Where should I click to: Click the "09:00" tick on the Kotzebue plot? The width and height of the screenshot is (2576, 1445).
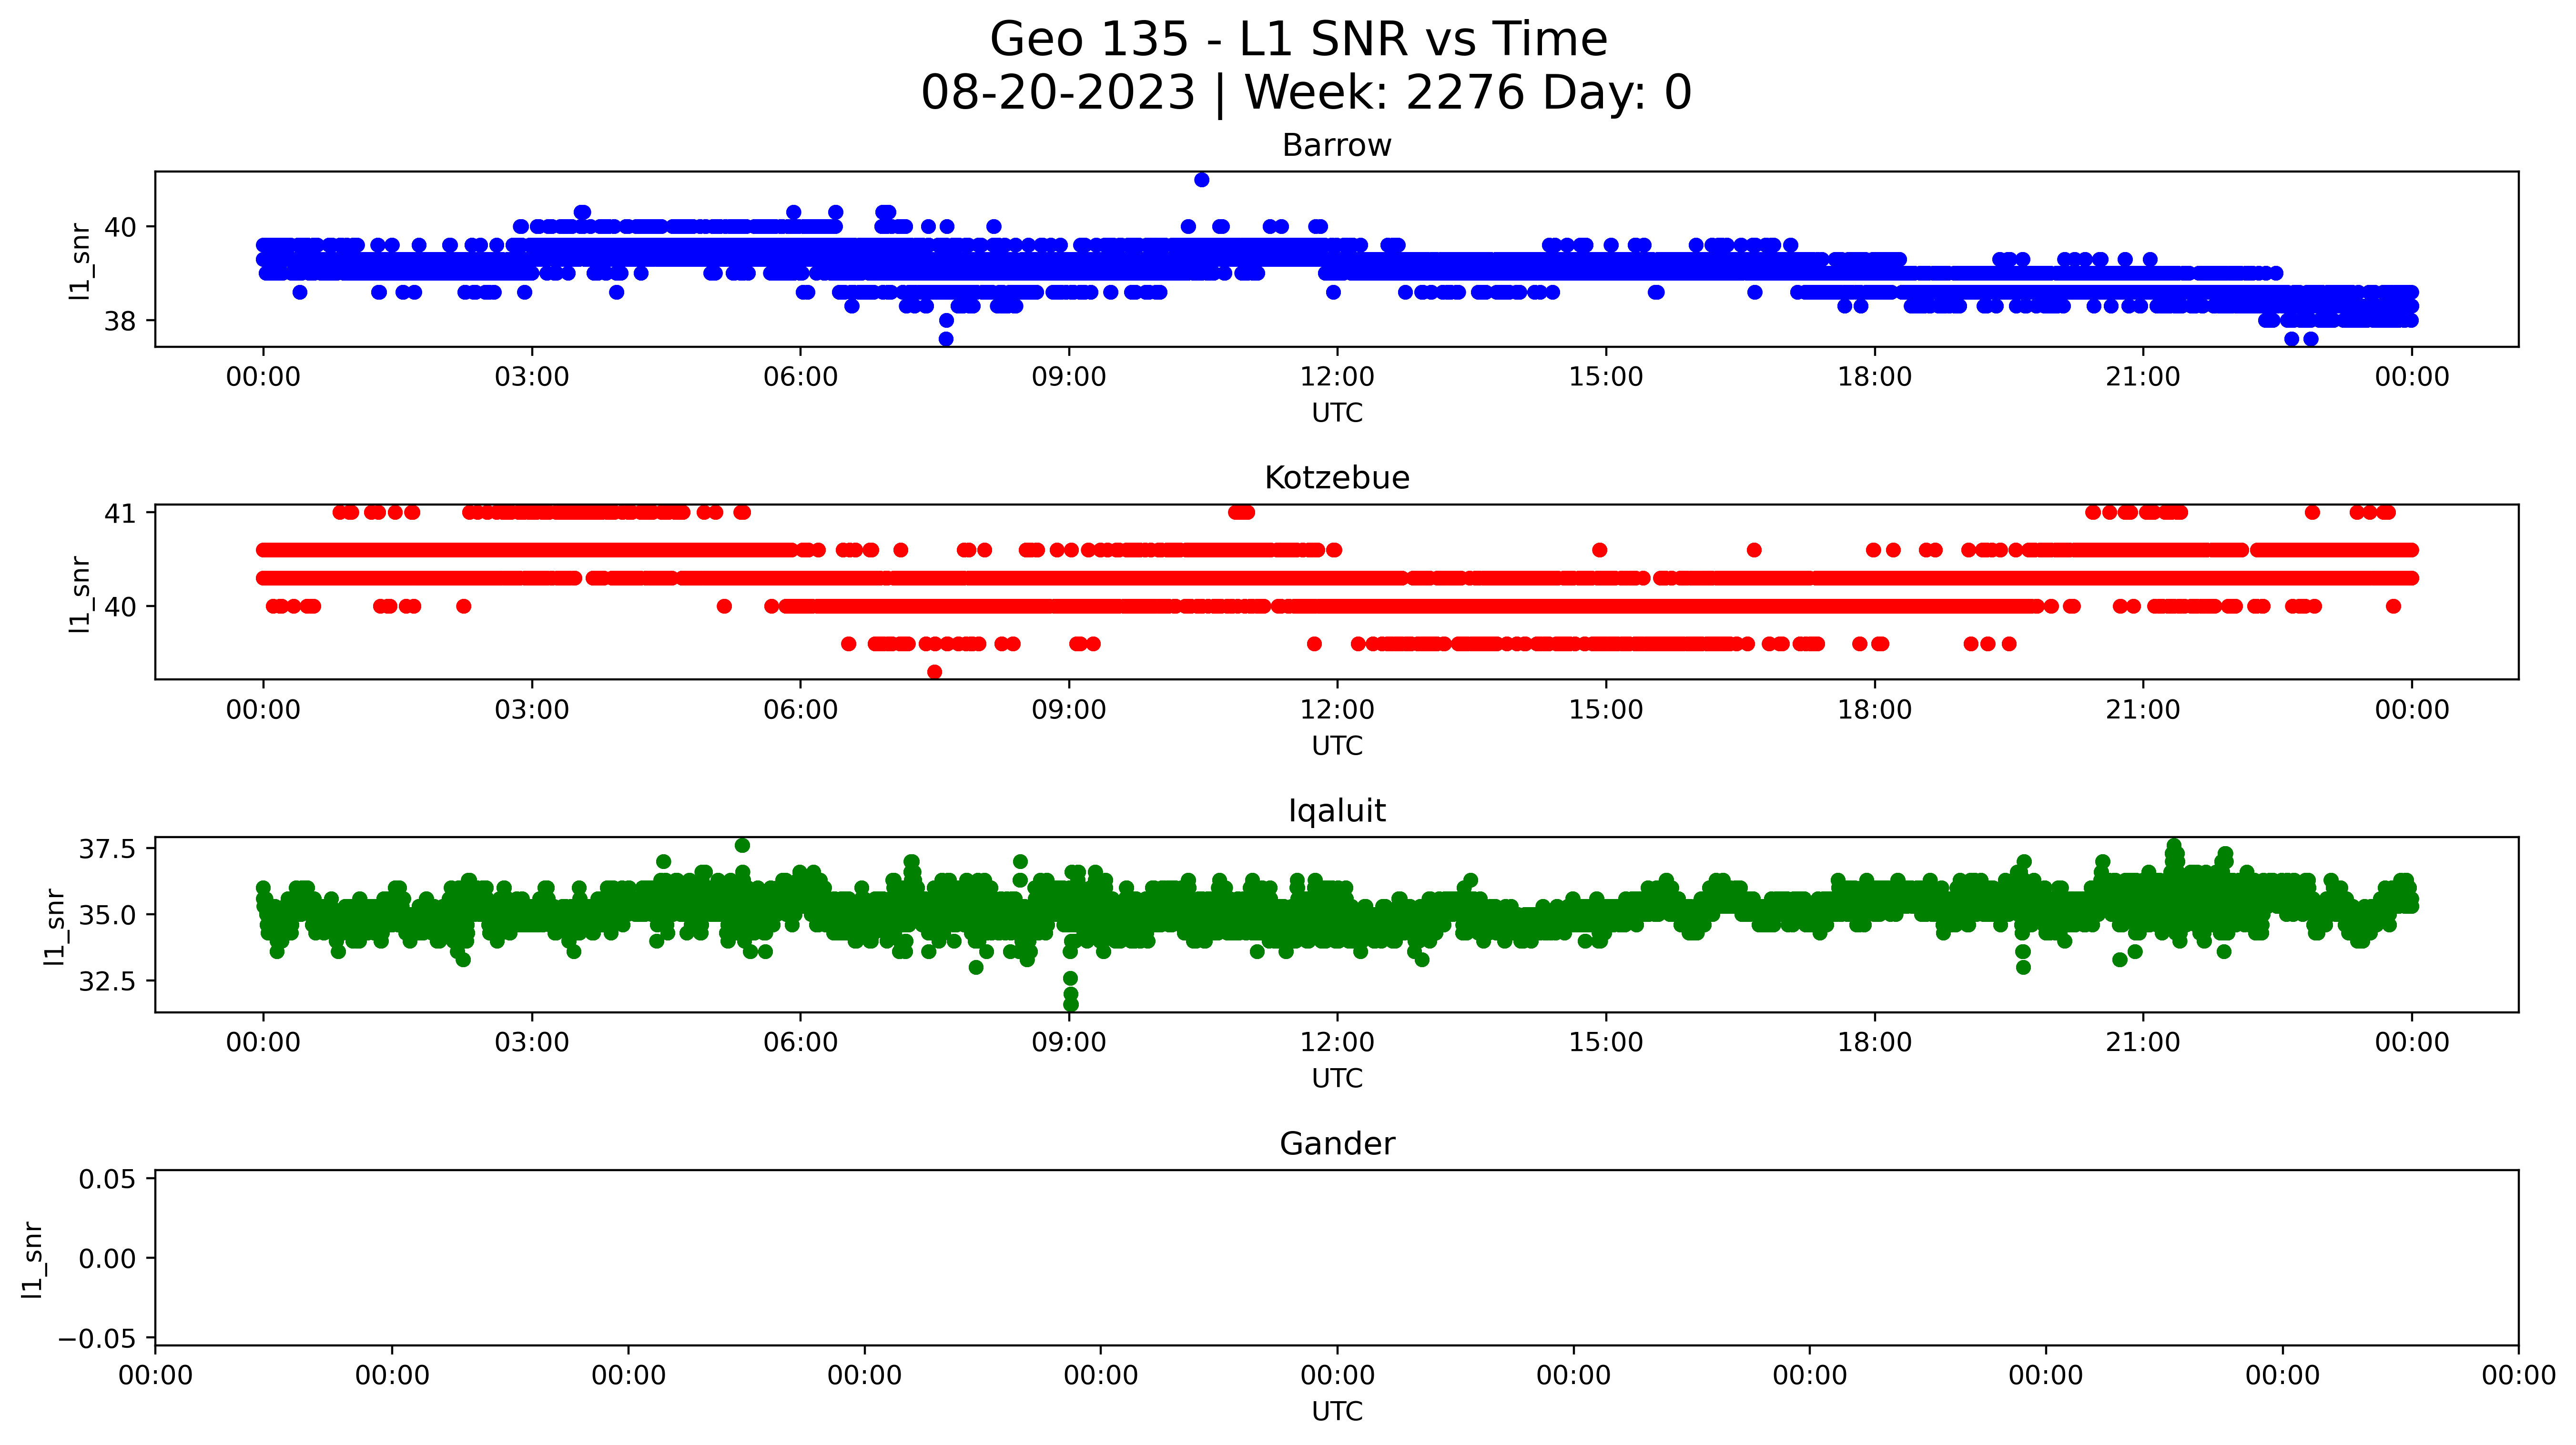click(x=1069, y=711)
